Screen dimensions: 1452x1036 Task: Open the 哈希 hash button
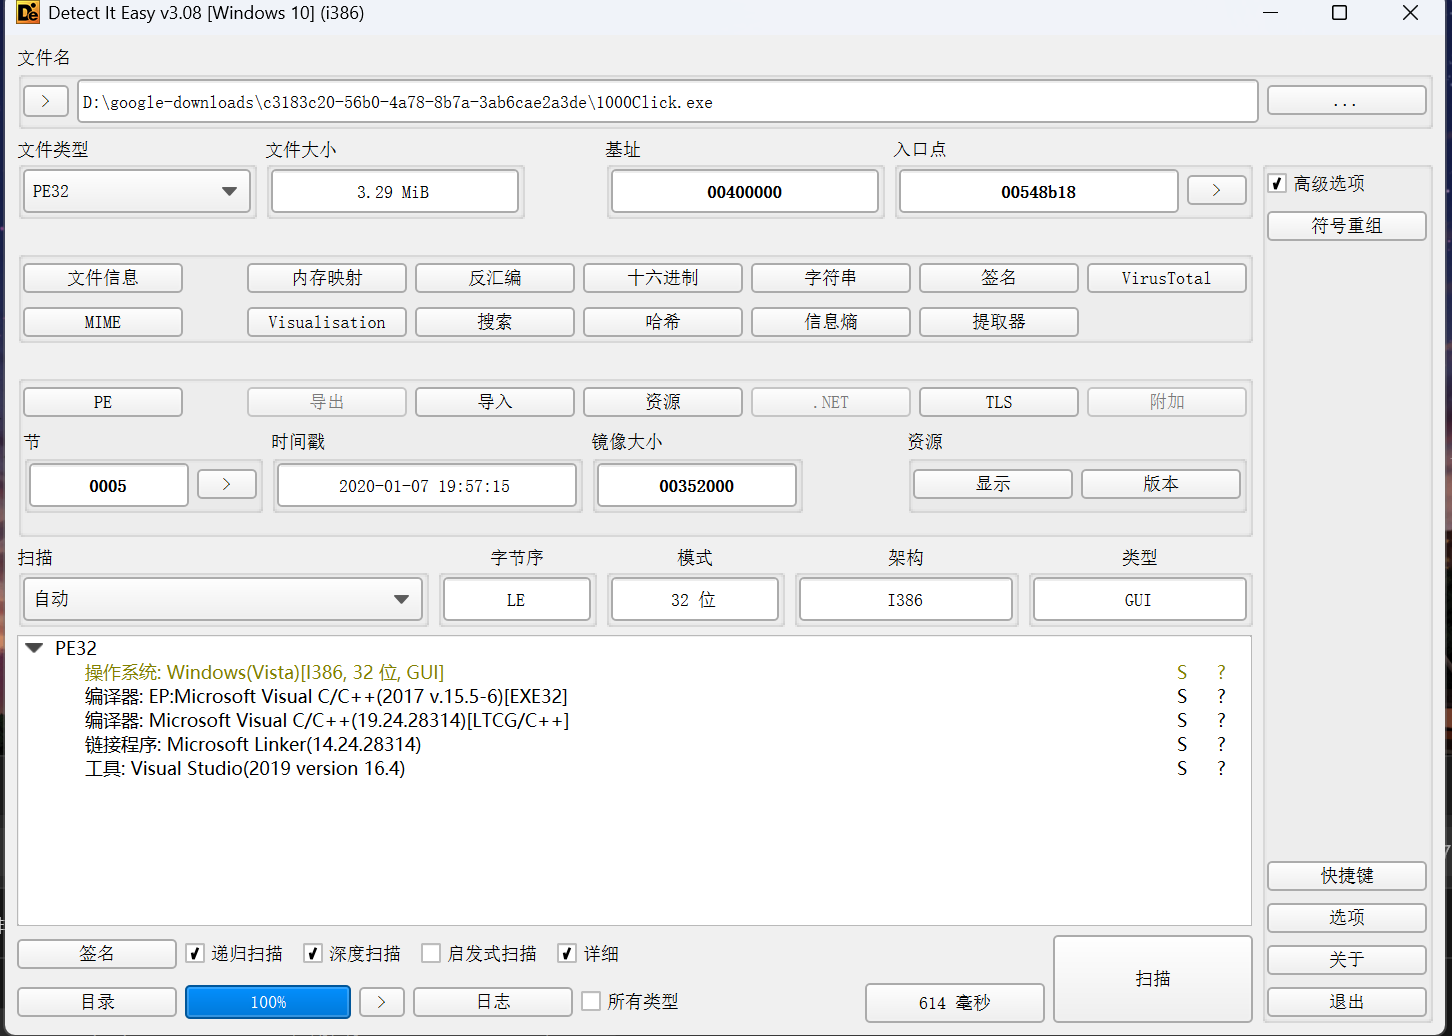(663, 322)
